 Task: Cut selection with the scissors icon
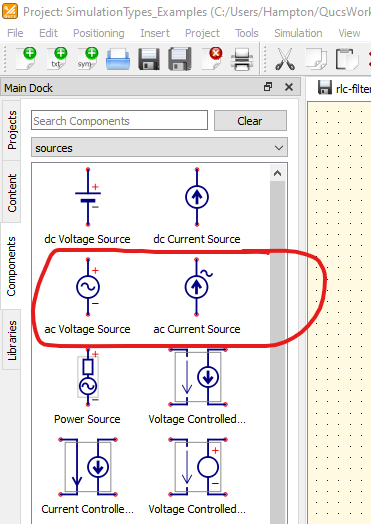click(285, 59)
